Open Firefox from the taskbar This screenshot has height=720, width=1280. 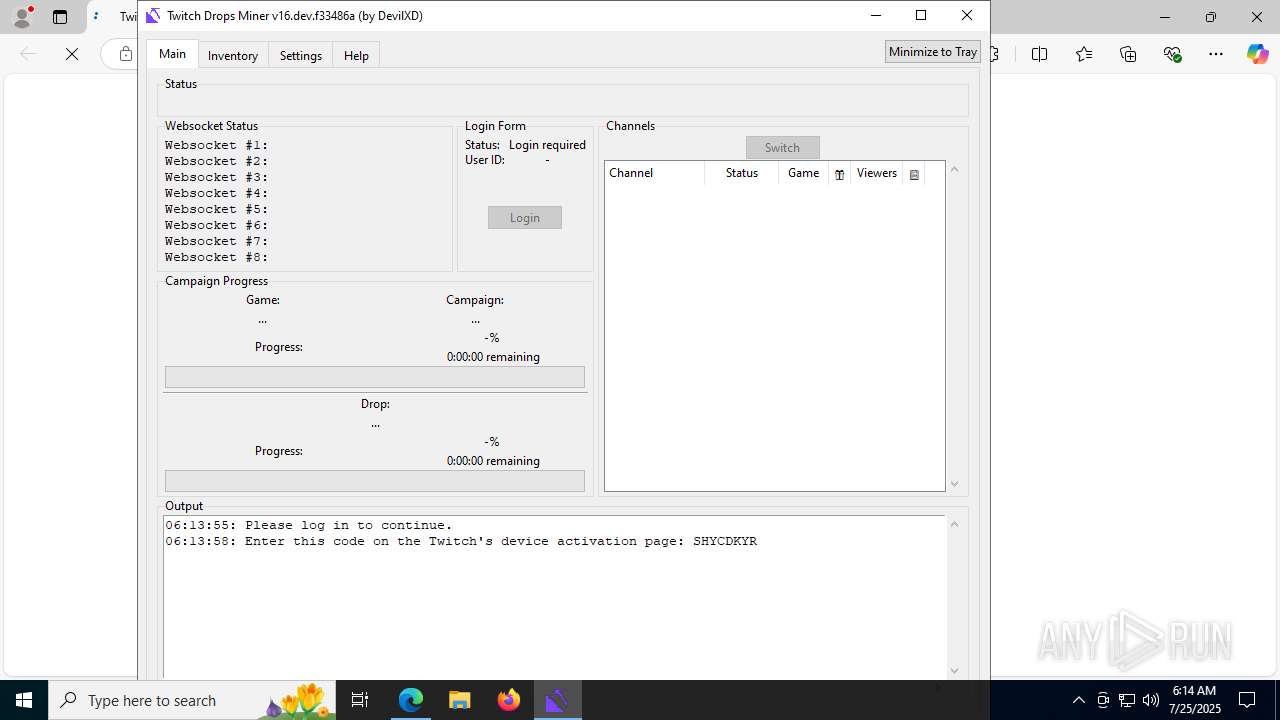(508, 700)
